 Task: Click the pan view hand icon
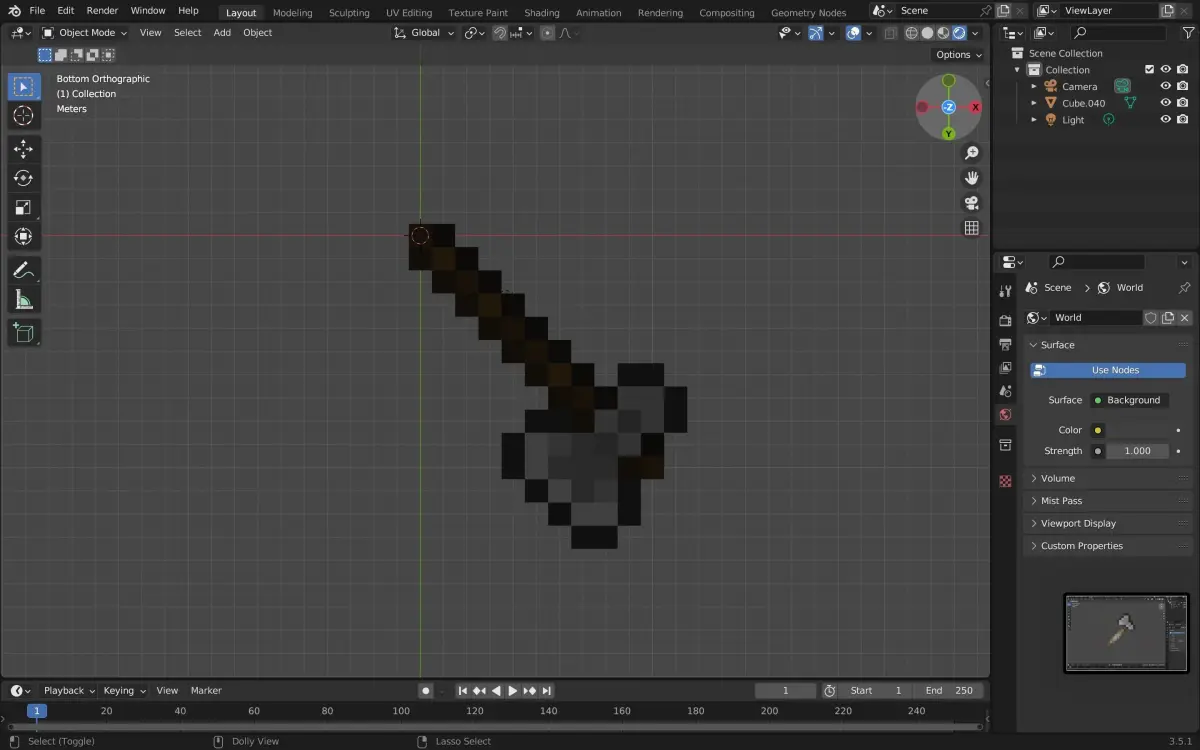(971, 178)
